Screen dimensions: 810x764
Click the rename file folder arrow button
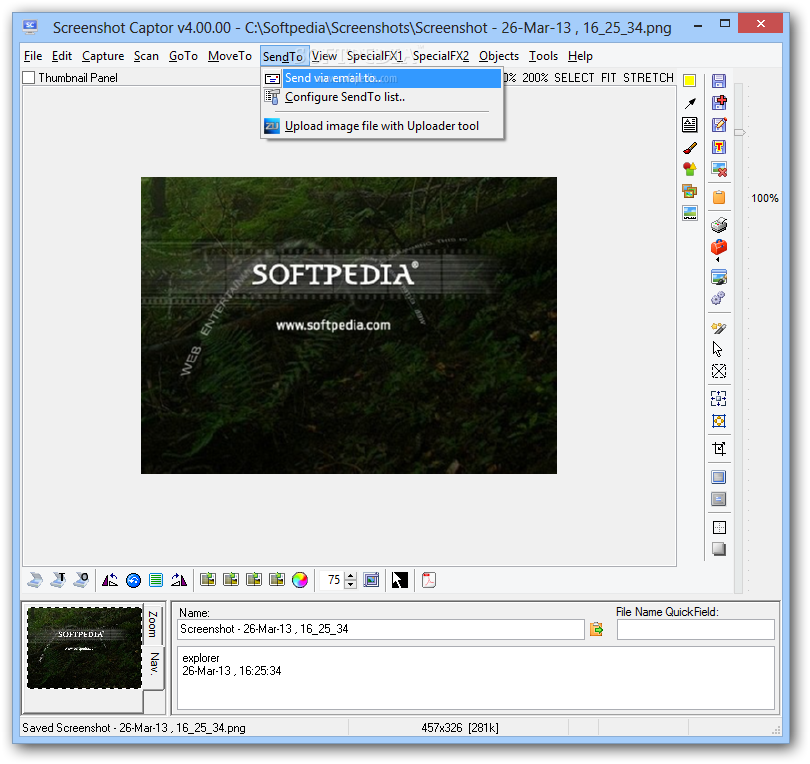coord(596,629)
